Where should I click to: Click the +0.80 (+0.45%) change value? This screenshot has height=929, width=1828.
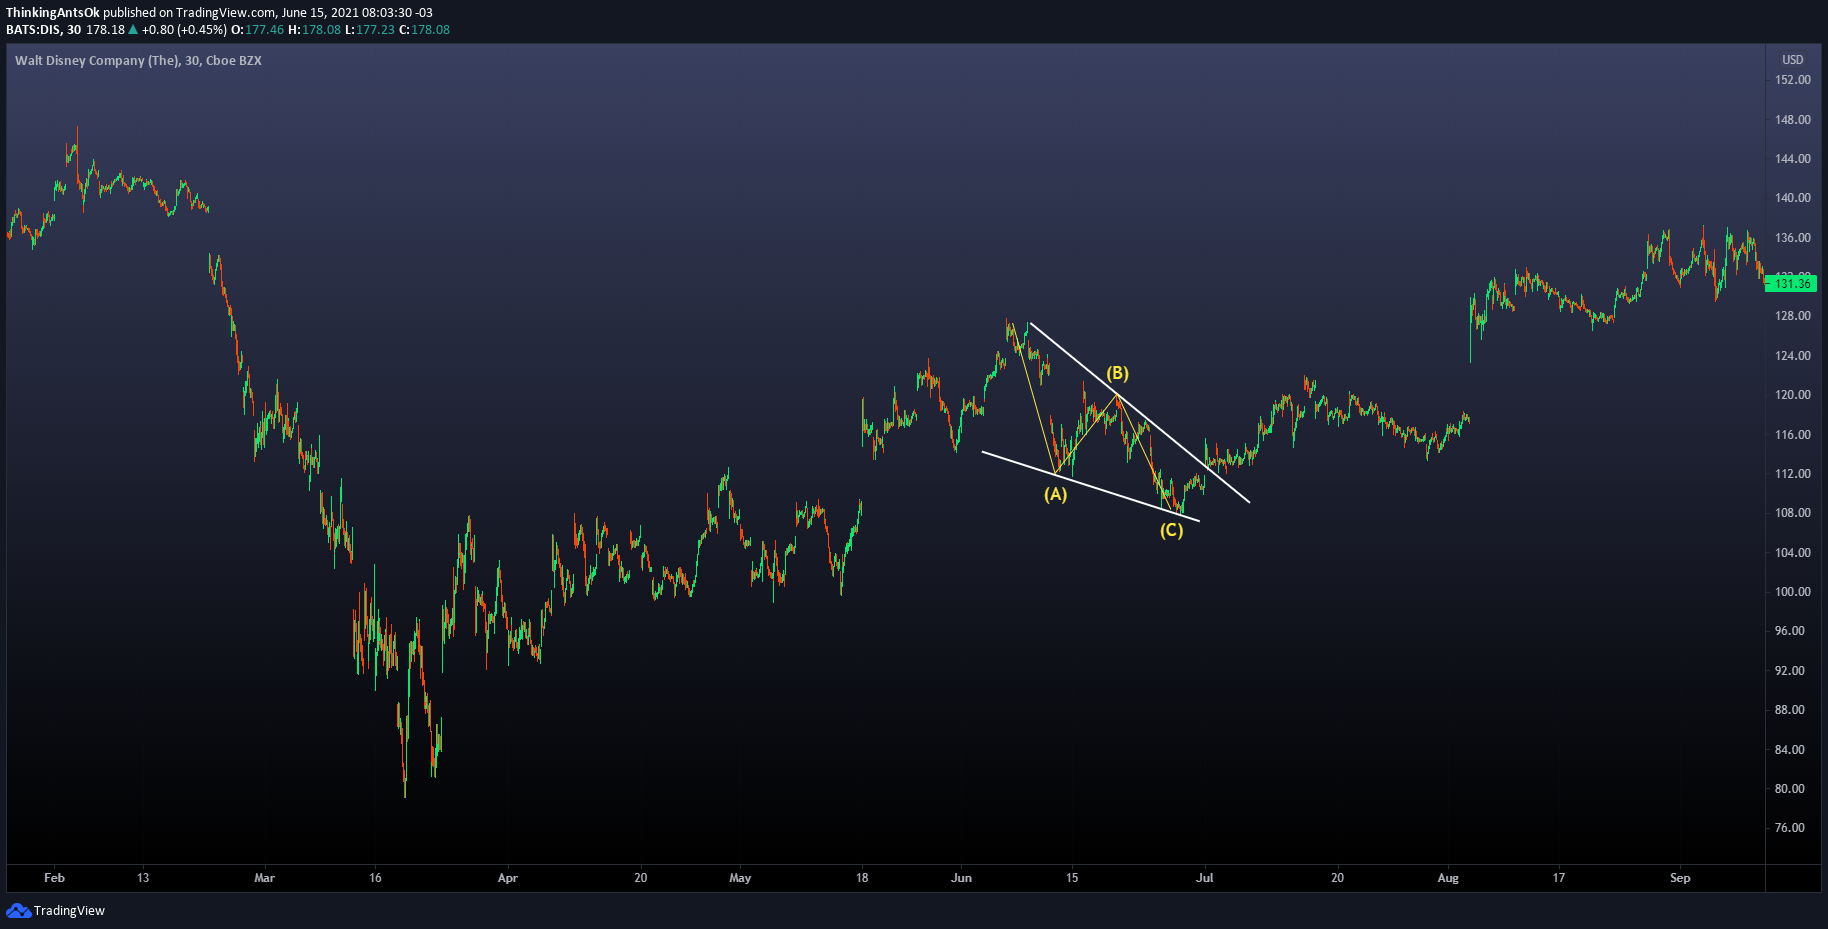[x=184, y=30]
